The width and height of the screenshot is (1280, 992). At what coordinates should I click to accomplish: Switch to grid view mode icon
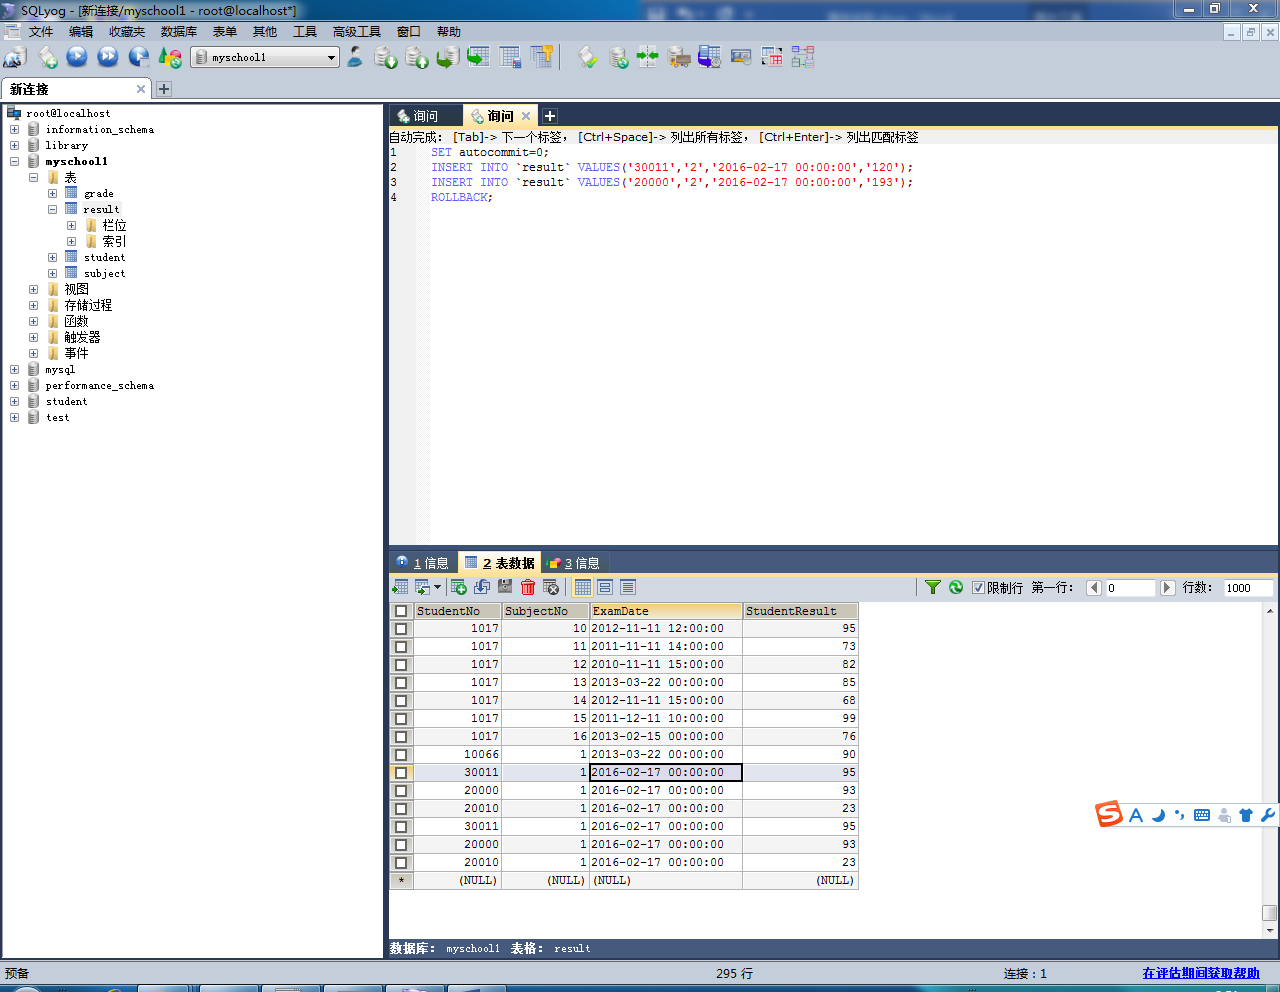pyautogui.click(x=583, y=587)
